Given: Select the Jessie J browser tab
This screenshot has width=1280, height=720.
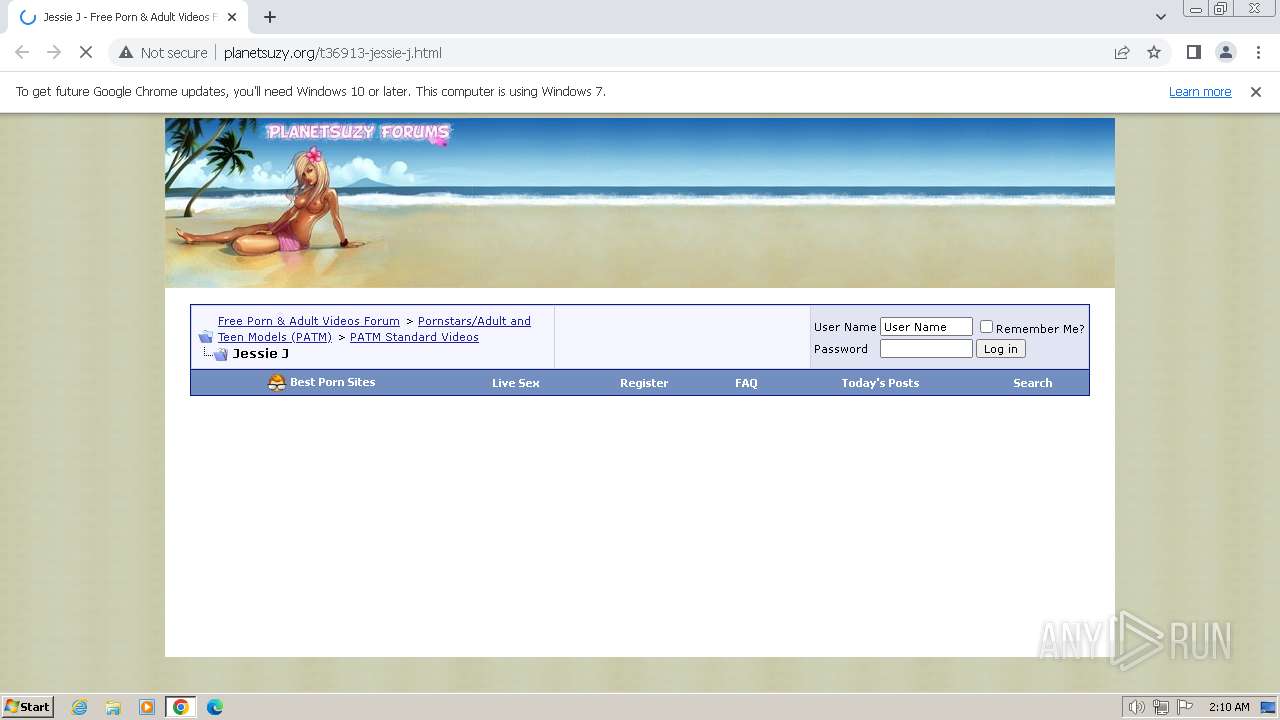Looking at the screenshot, I should coord(127,17).
